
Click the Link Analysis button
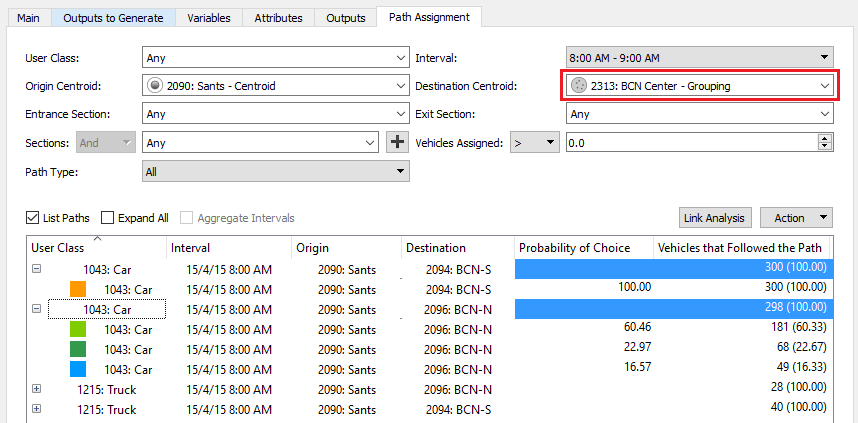click(715, 218)
